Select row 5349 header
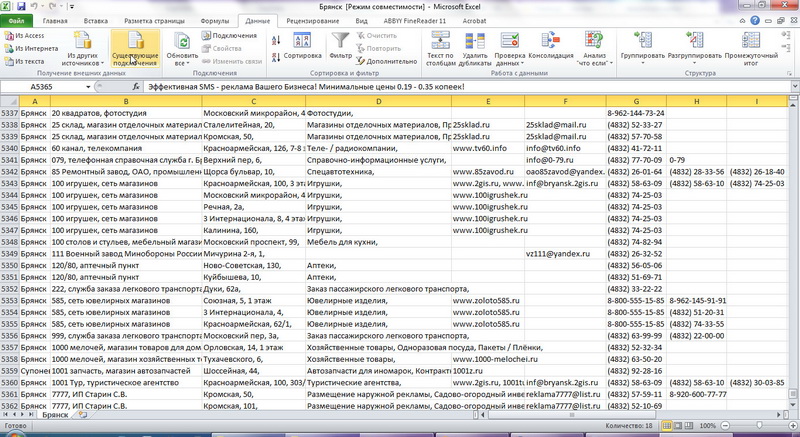This screenshot has width=800, height=437. tap(10, 254)
